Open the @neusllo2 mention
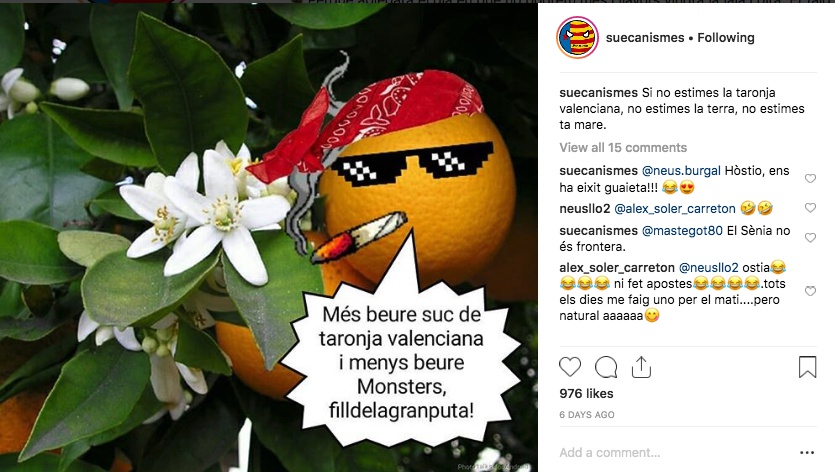 (x=709, y=267)
